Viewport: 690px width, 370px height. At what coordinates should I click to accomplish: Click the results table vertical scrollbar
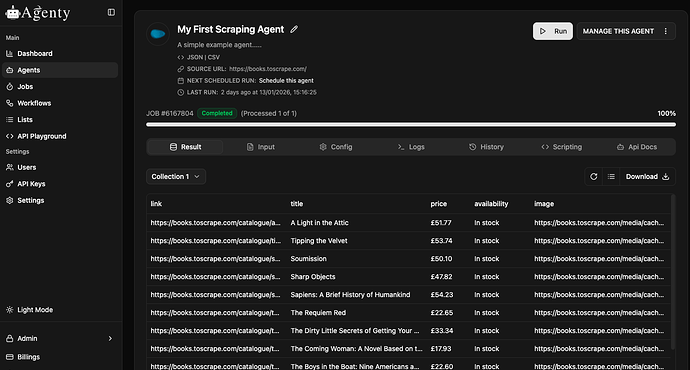(673, 273)
